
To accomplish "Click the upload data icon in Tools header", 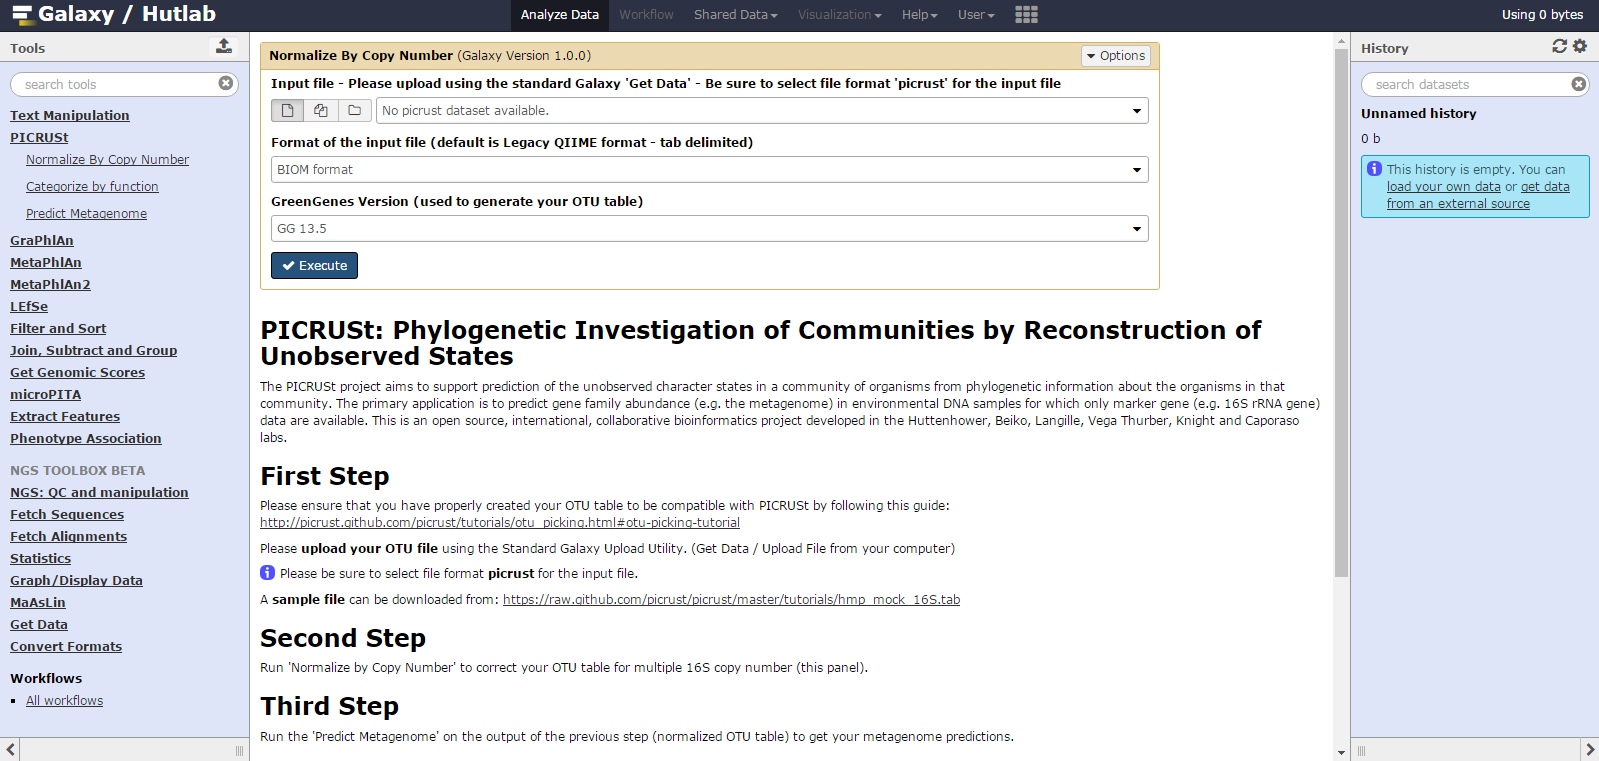I will (x=224, y=46).
